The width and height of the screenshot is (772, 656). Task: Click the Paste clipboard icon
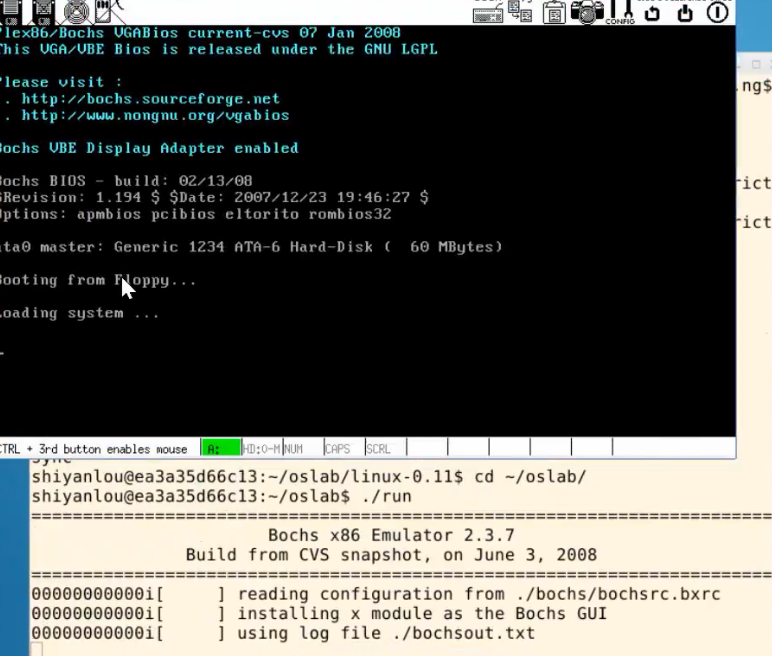tap(554, 12)
